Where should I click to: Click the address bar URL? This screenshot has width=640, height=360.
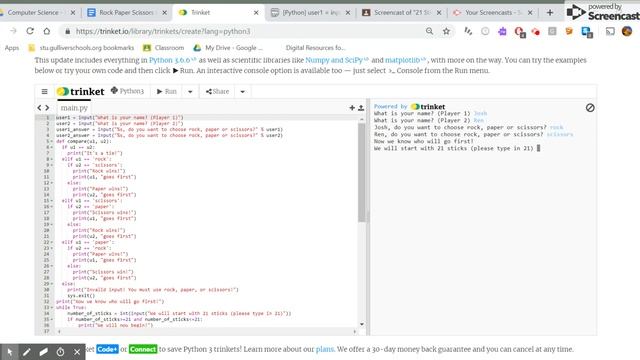pos(163,31)
